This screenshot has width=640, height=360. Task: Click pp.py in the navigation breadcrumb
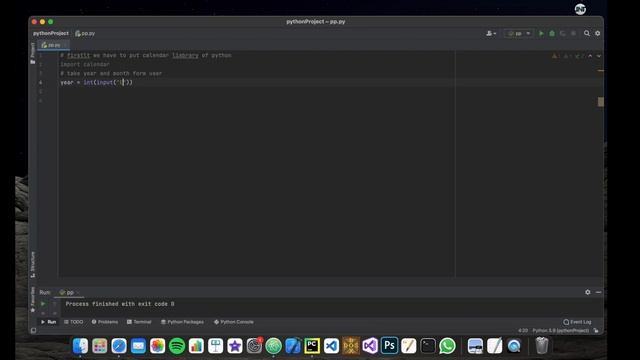click(85, 33)
